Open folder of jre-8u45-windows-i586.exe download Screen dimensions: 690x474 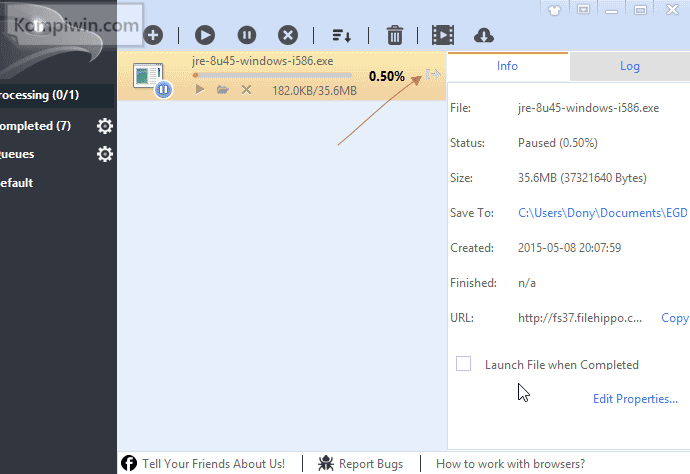tap(223, 90)
